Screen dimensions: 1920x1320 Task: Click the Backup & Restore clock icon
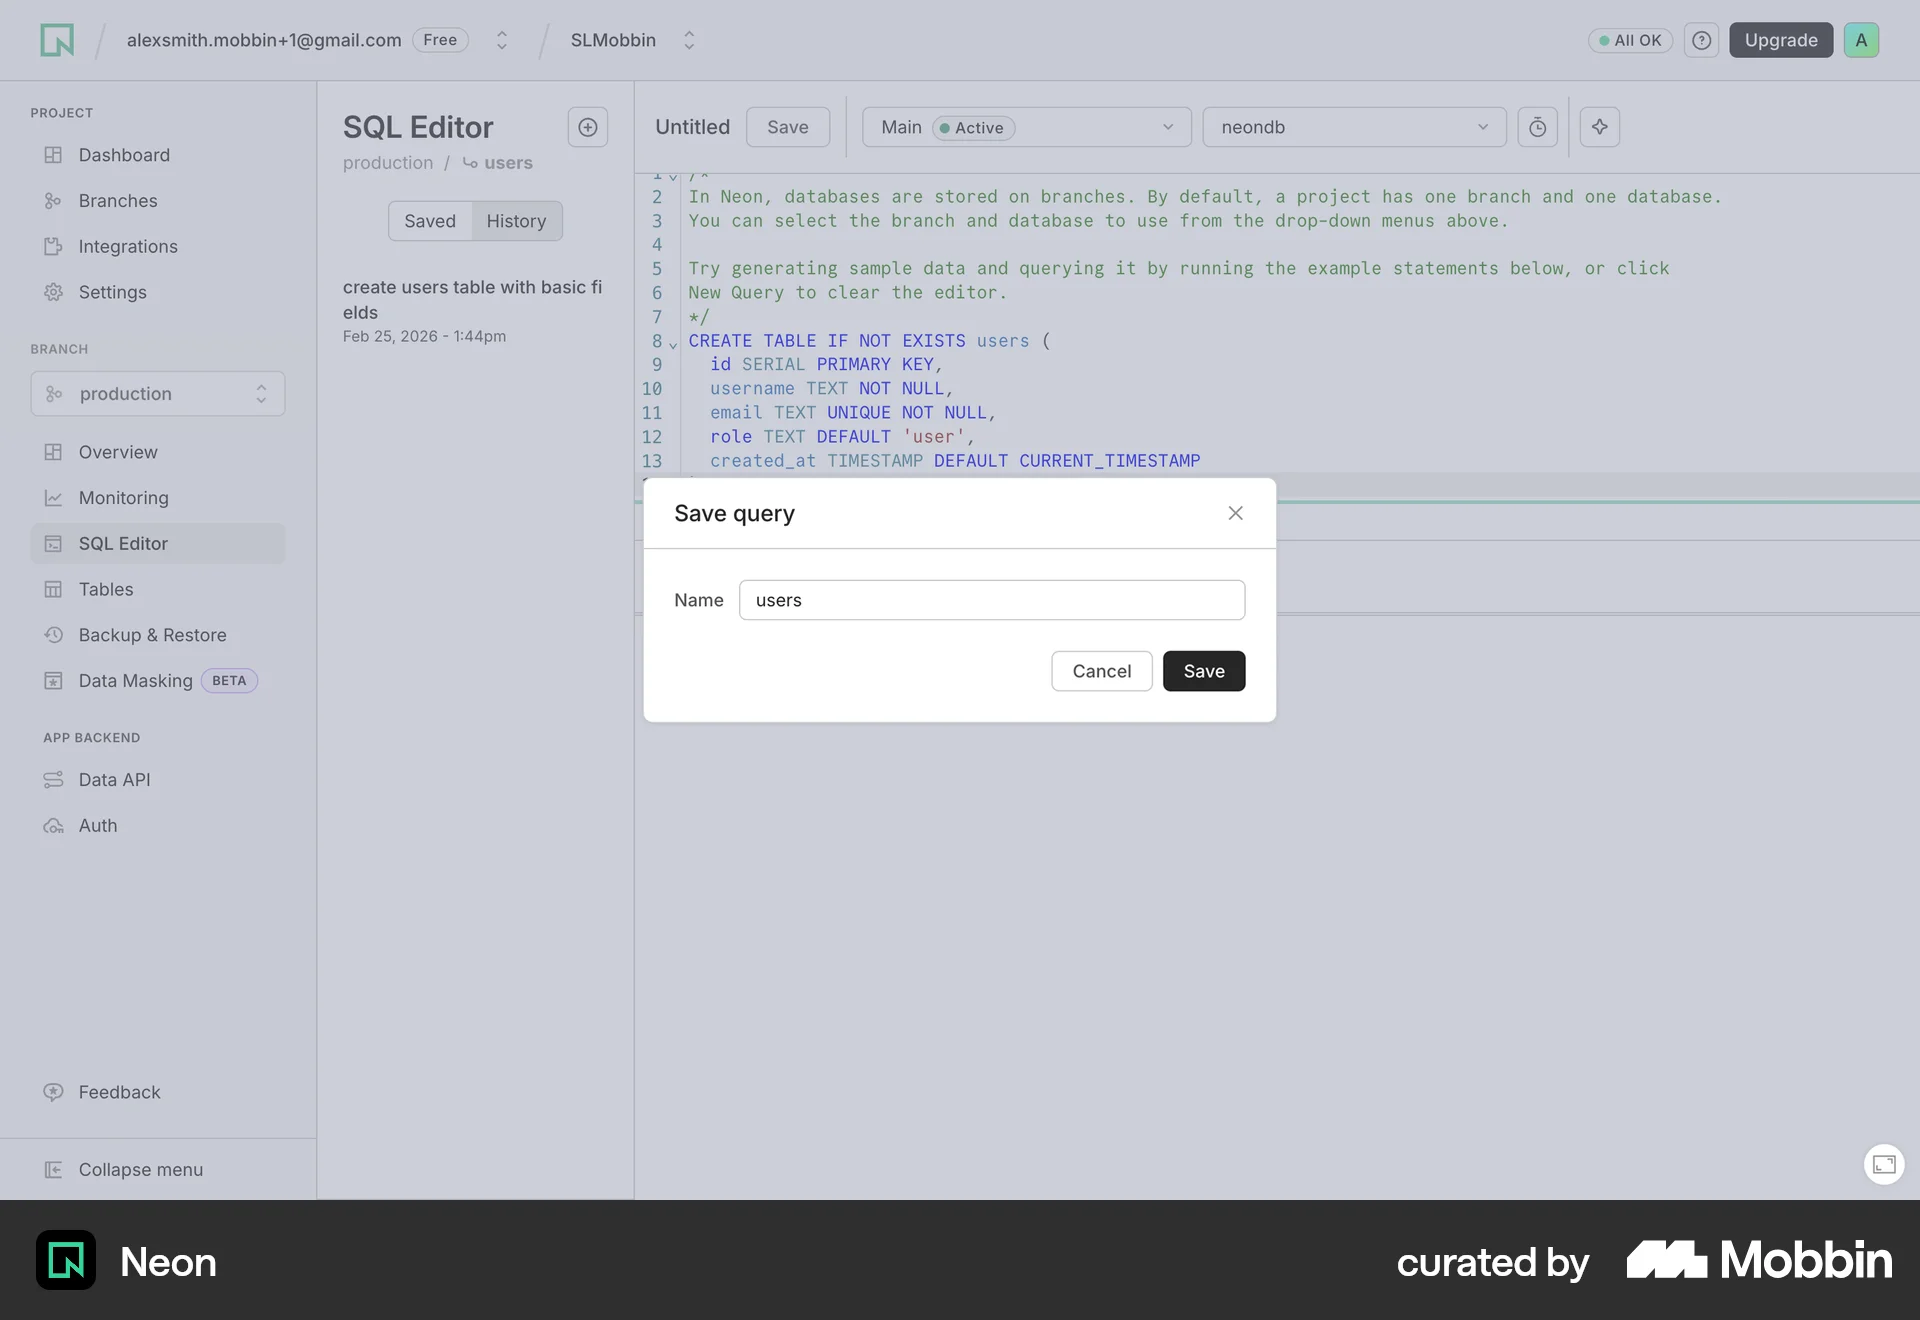[53, 635]
